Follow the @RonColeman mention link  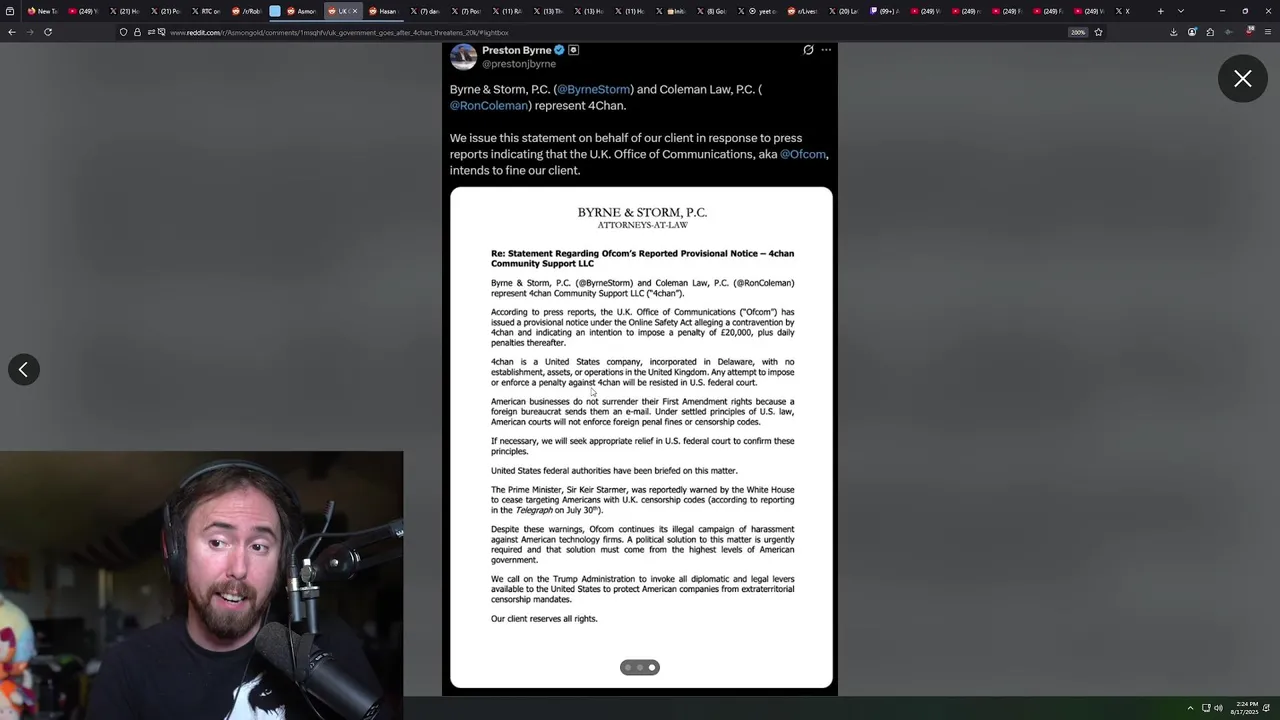click(x=489, y=105)
